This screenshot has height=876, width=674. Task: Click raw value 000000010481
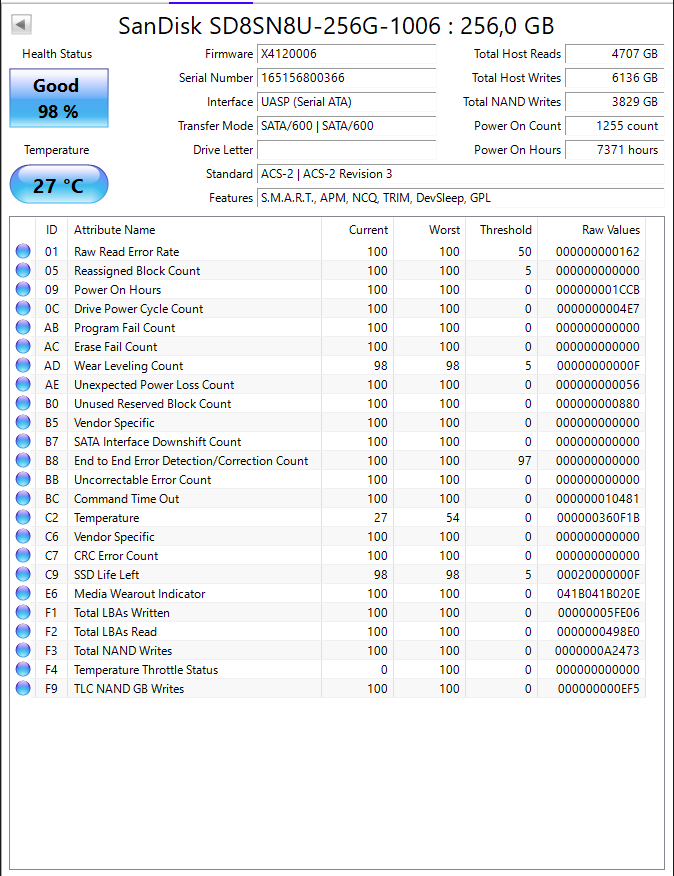[597, 499]
